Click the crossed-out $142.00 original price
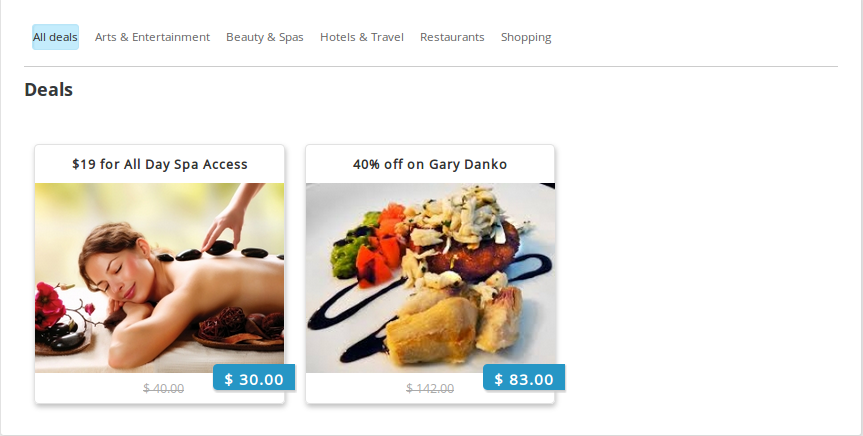The height and width of the screenshot is (436, 863). tap(430, 389)
